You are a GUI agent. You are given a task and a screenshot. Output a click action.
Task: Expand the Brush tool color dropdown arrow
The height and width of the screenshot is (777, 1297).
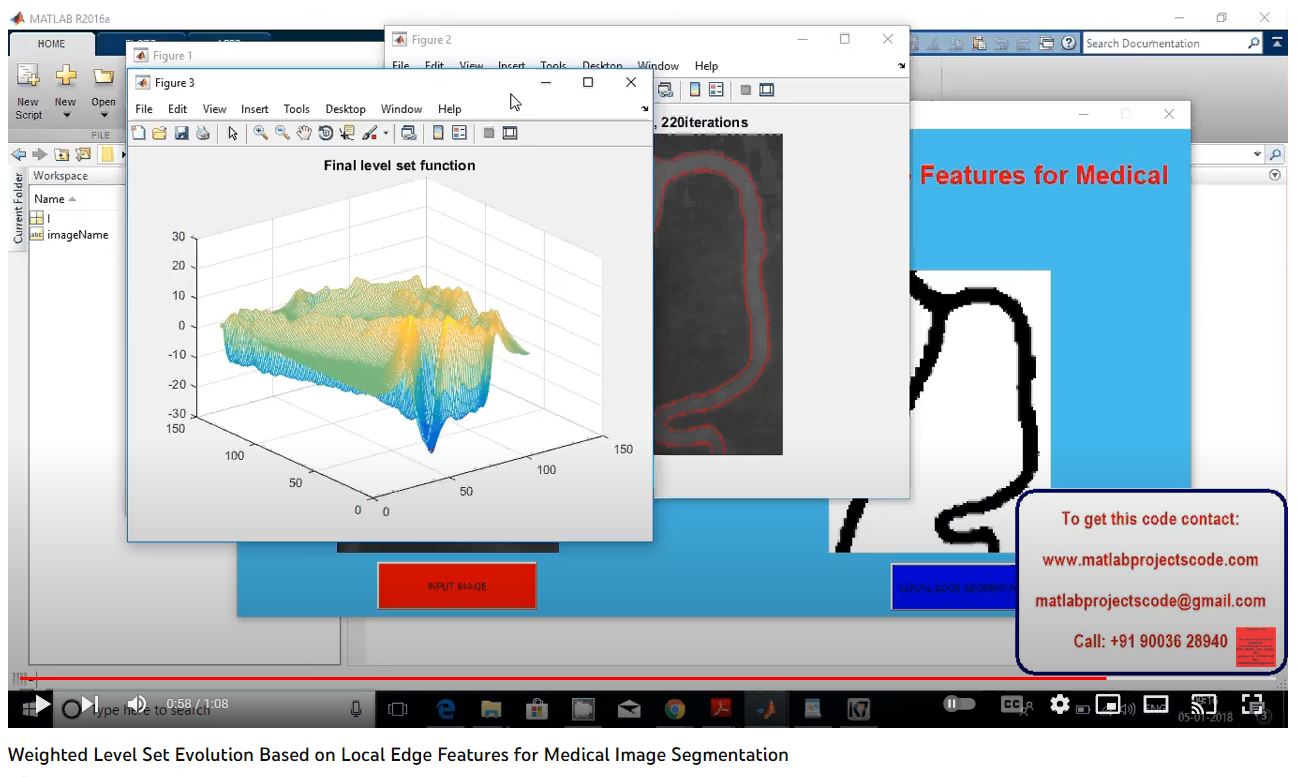[386, 134]
